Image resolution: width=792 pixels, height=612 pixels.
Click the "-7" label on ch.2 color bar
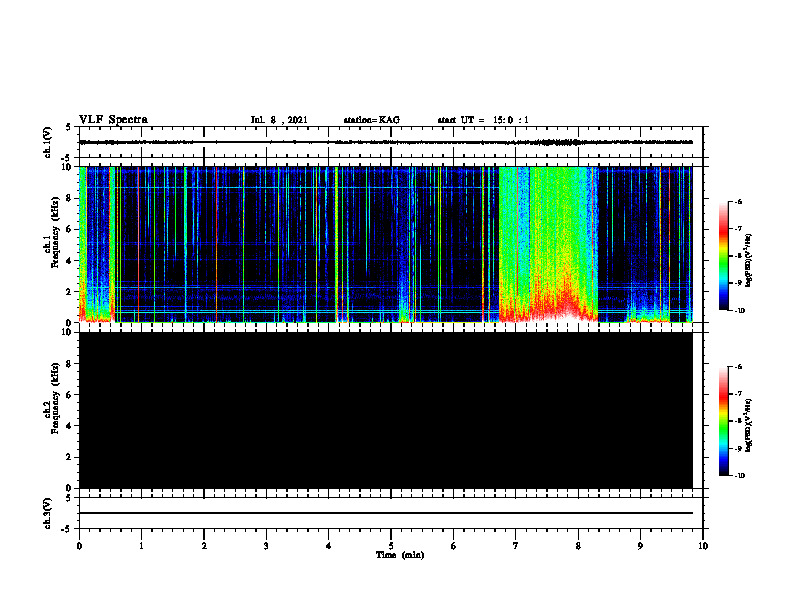pos(738,394)
